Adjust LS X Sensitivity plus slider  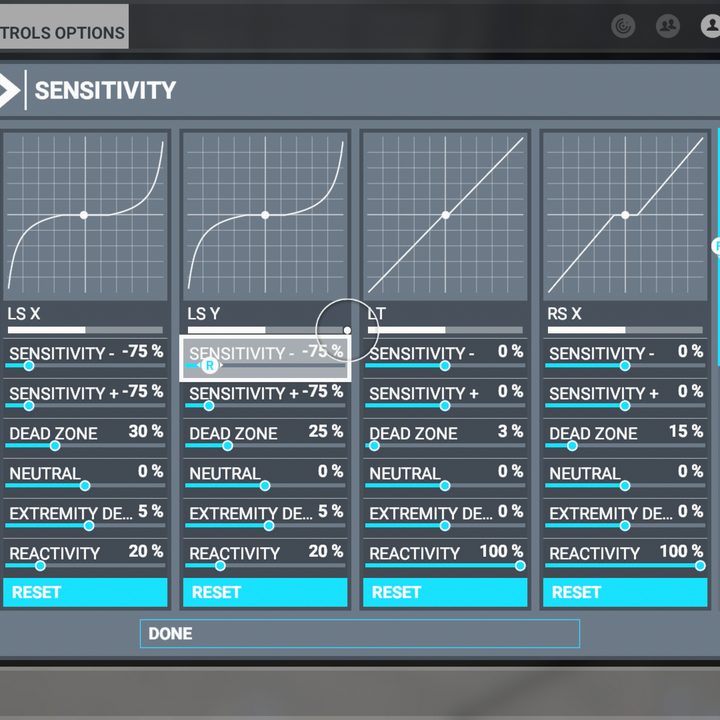85,405
